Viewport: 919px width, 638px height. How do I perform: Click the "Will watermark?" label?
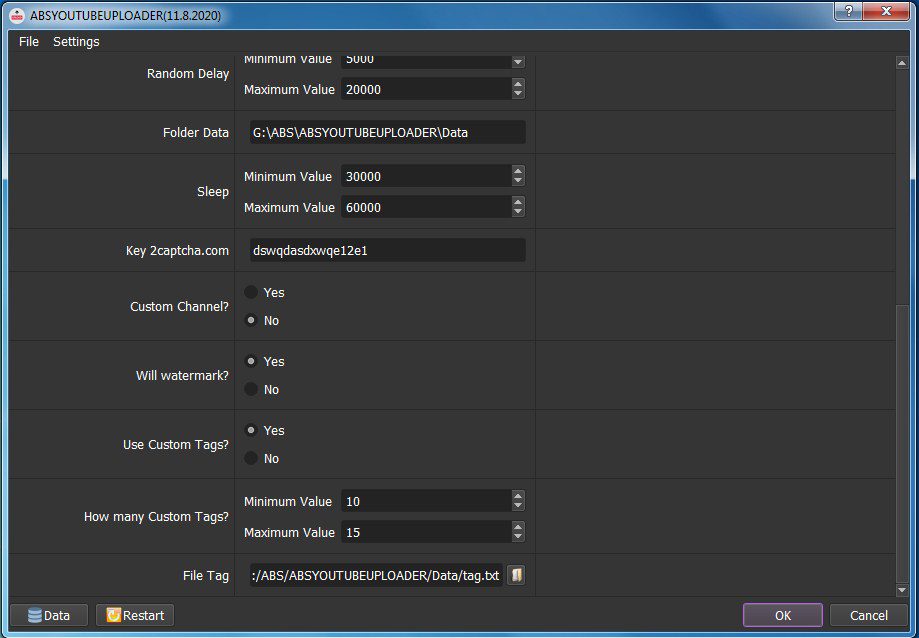point(182,376)
